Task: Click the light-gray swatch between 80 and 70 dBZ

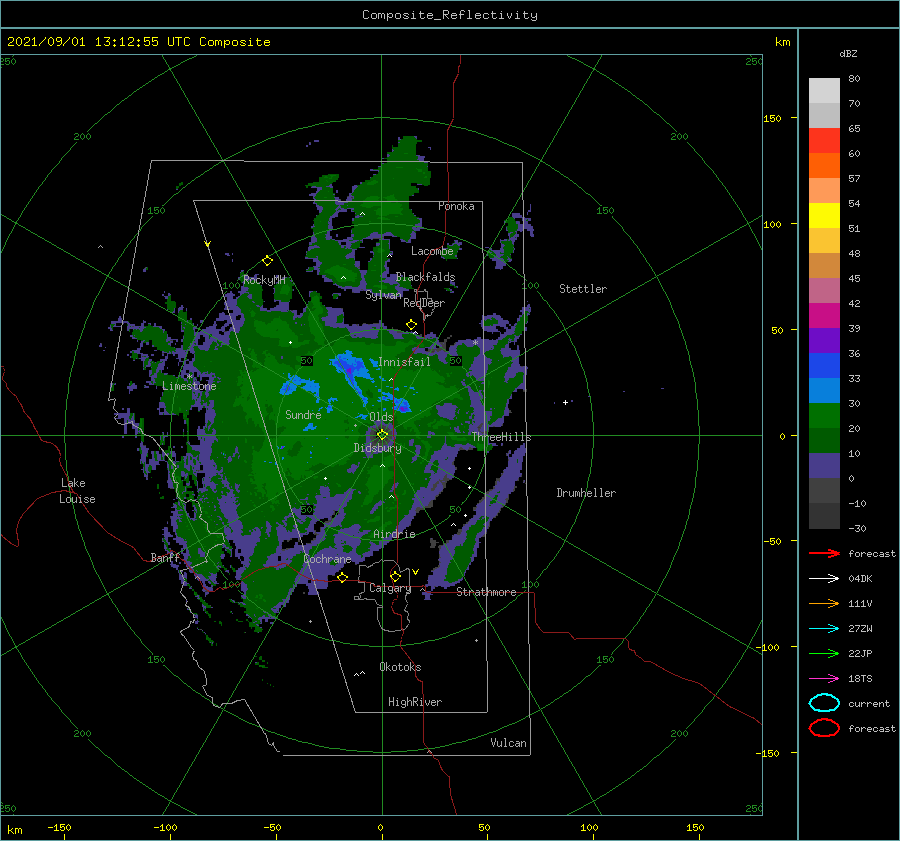Action: pyautogui.click(x=824, y=91)
